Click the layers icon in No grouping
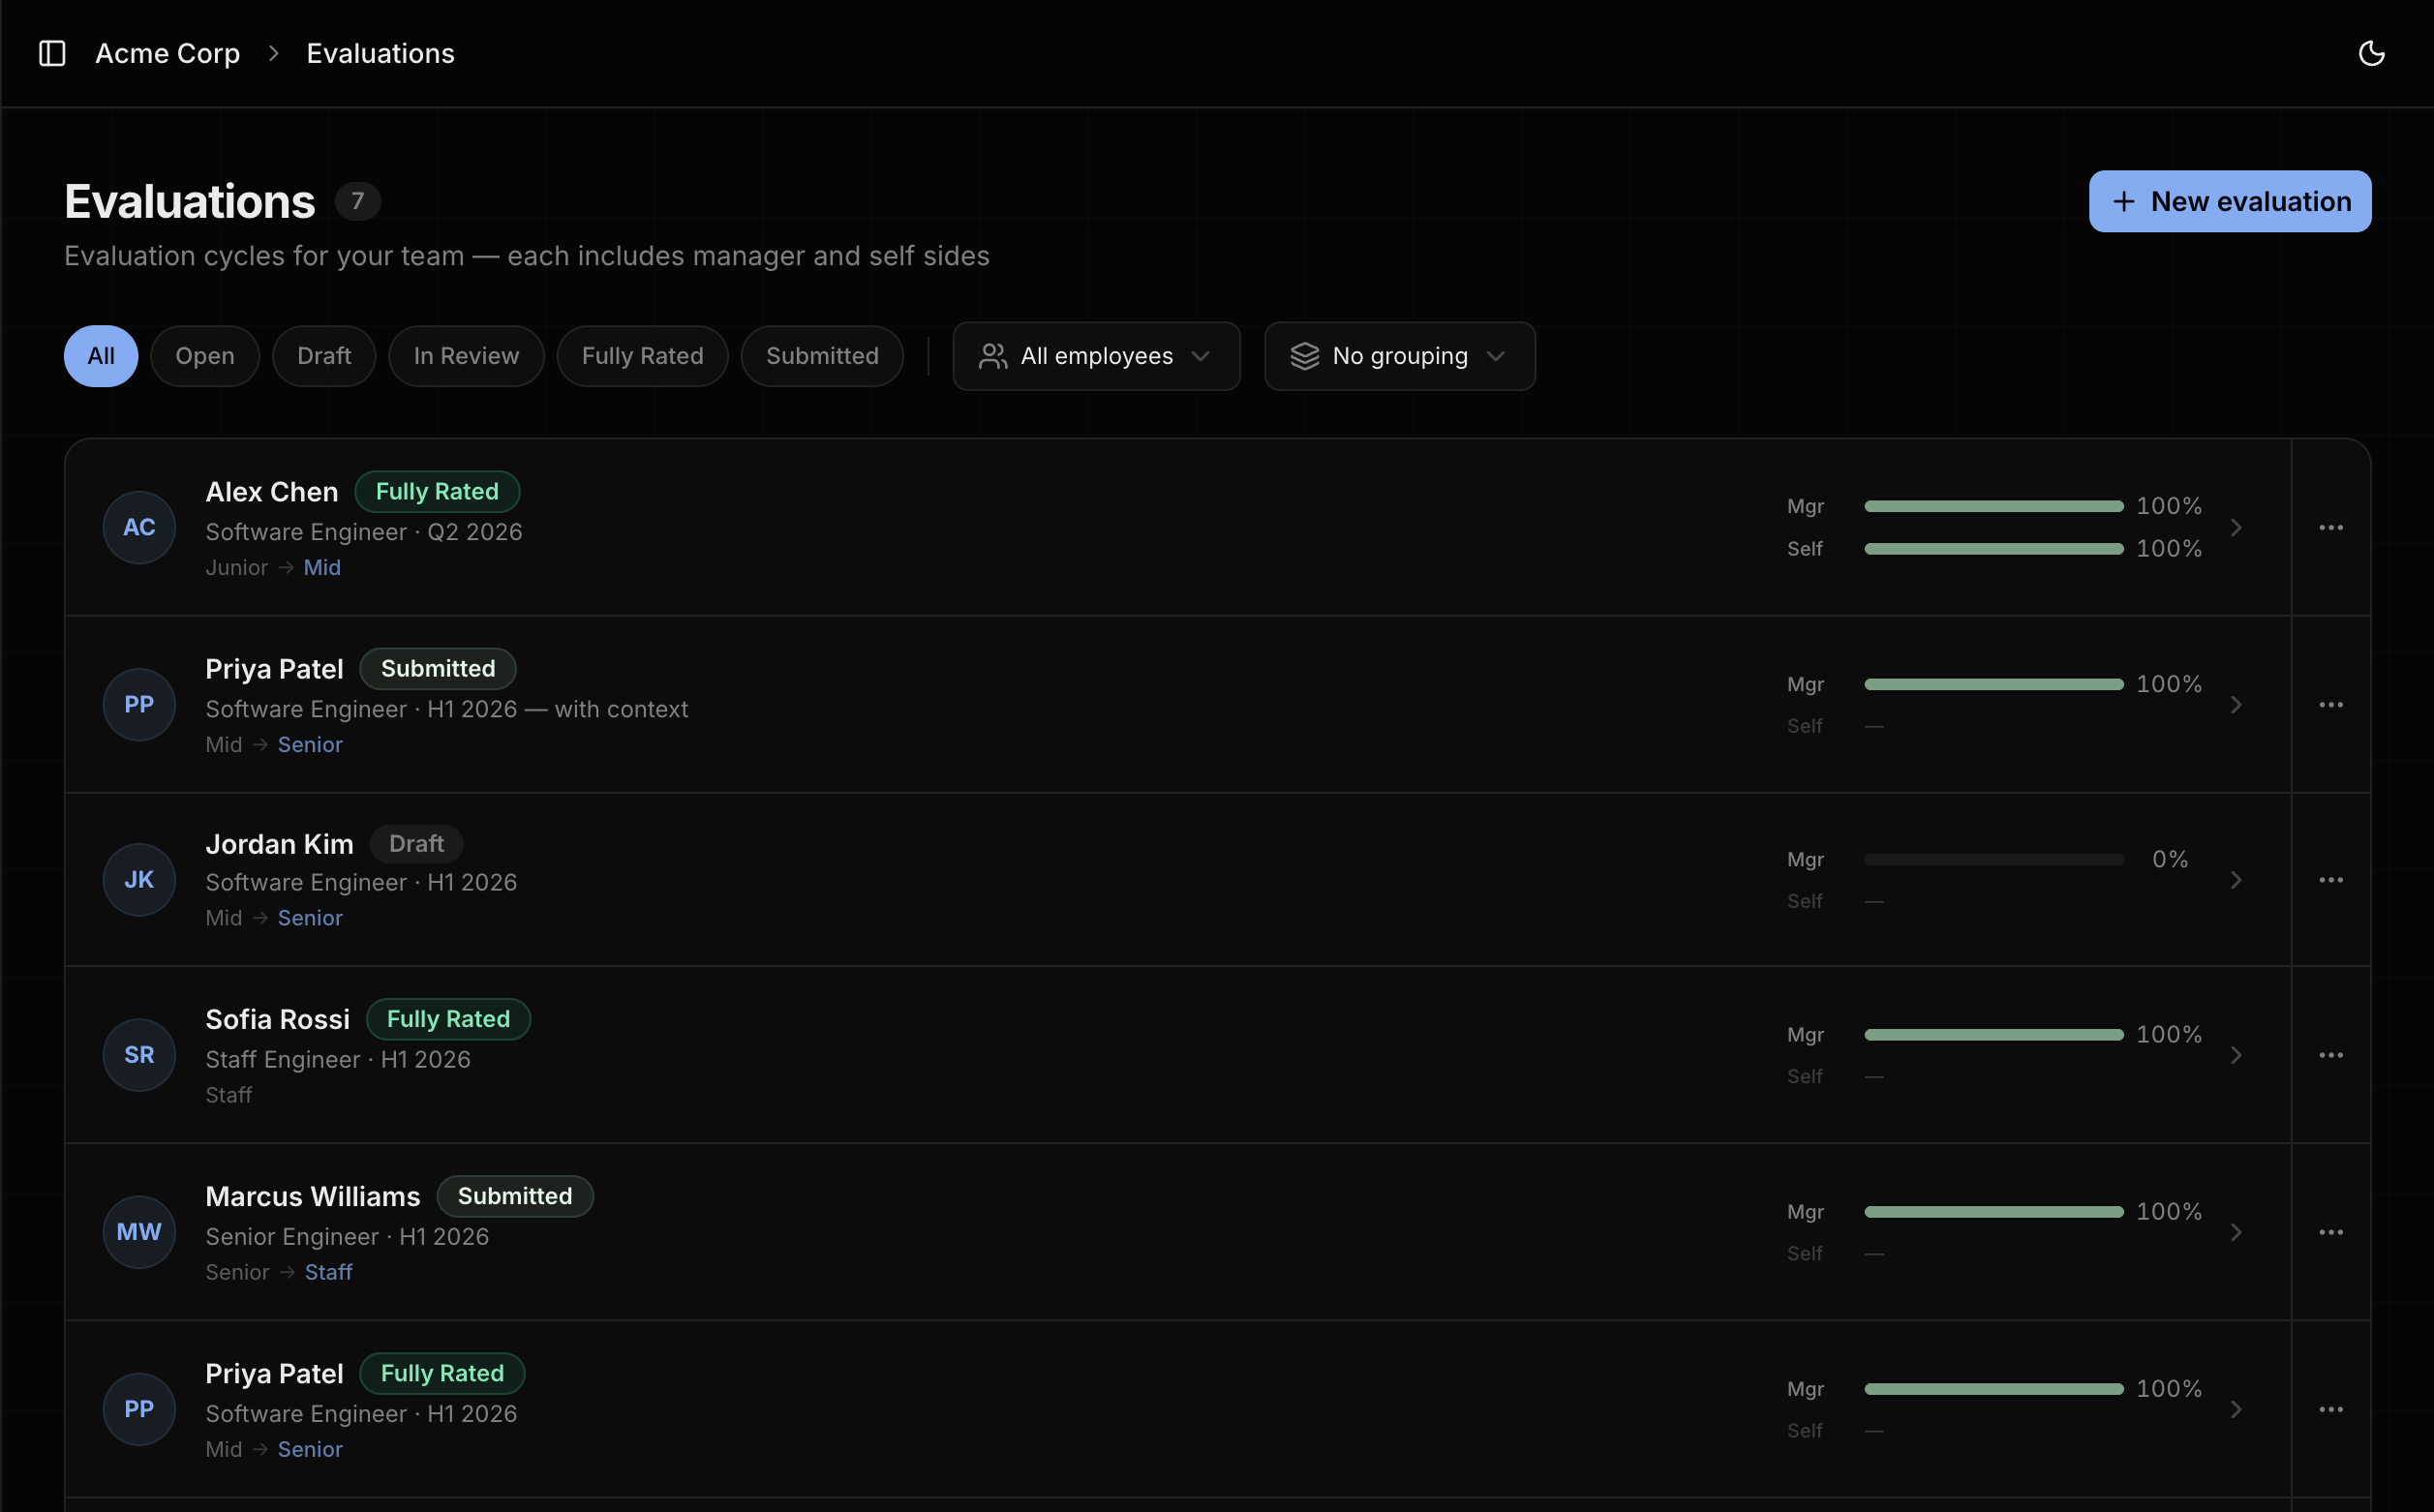Screen dimensions: 2434x1512 pyautogui.click(x=1304, y=356)
